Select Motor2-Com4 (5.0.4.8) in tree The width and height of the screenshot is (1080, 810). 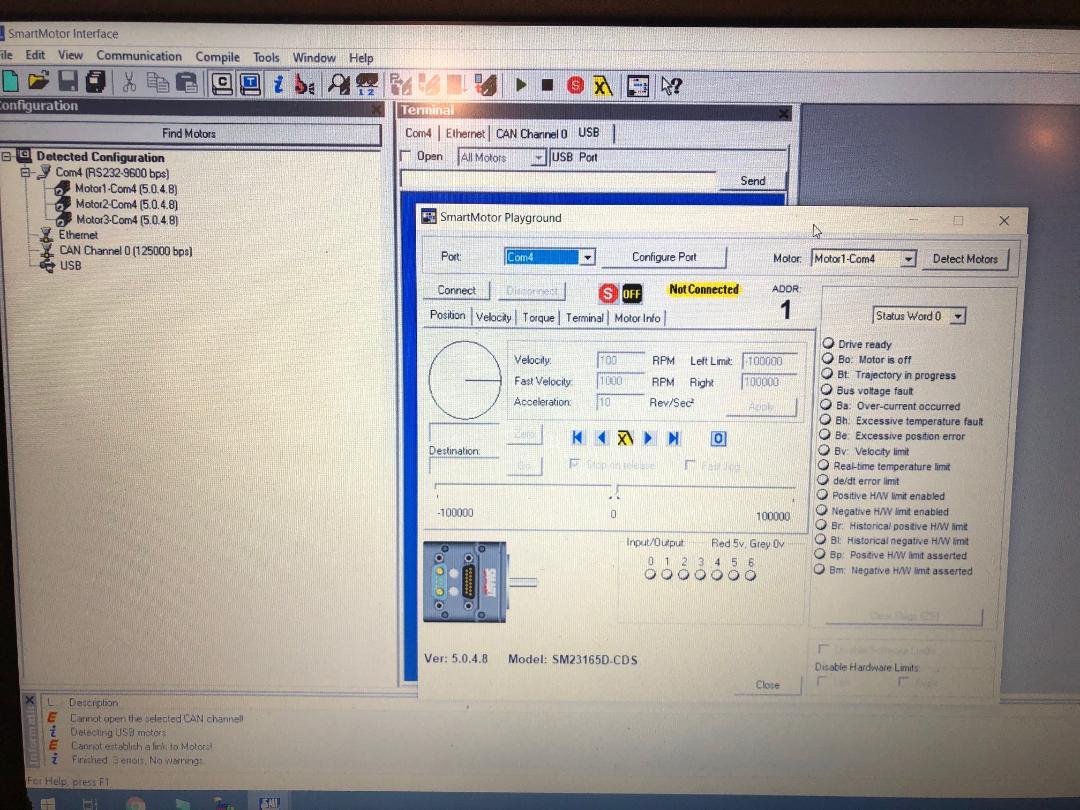click(x=126, y=204)
